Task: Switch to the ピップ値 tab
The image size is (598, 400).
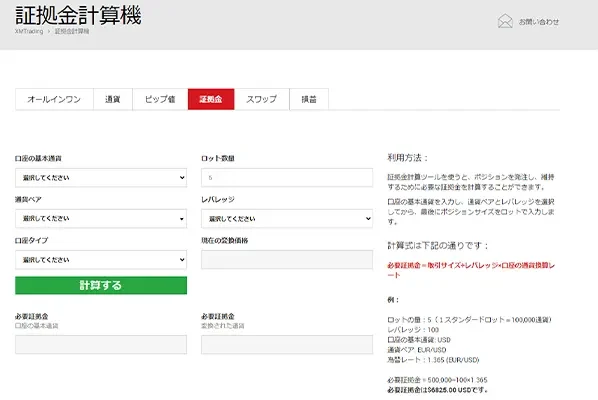Action: (160, 99)
